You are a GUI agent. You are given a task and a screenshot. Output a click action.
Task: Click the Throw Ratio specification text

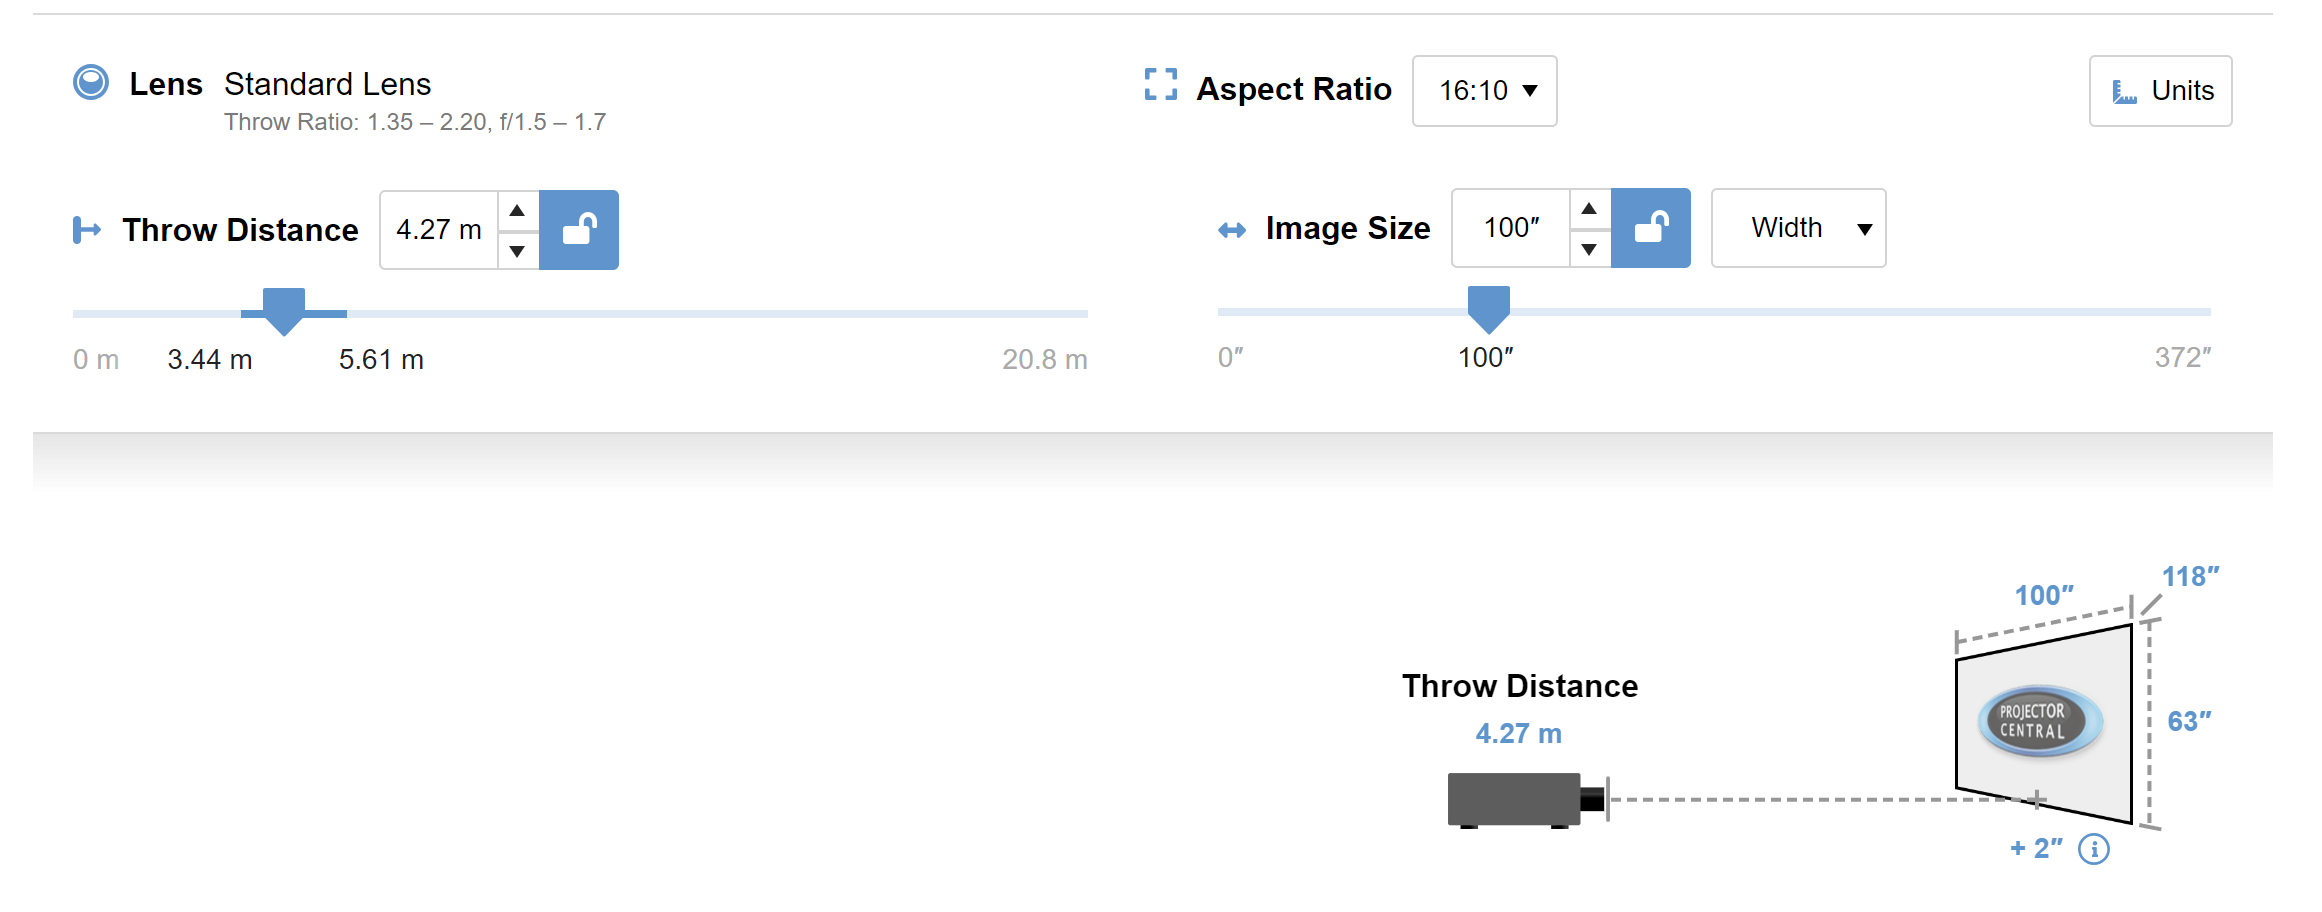pyautogui.click(x=415, y=121)
